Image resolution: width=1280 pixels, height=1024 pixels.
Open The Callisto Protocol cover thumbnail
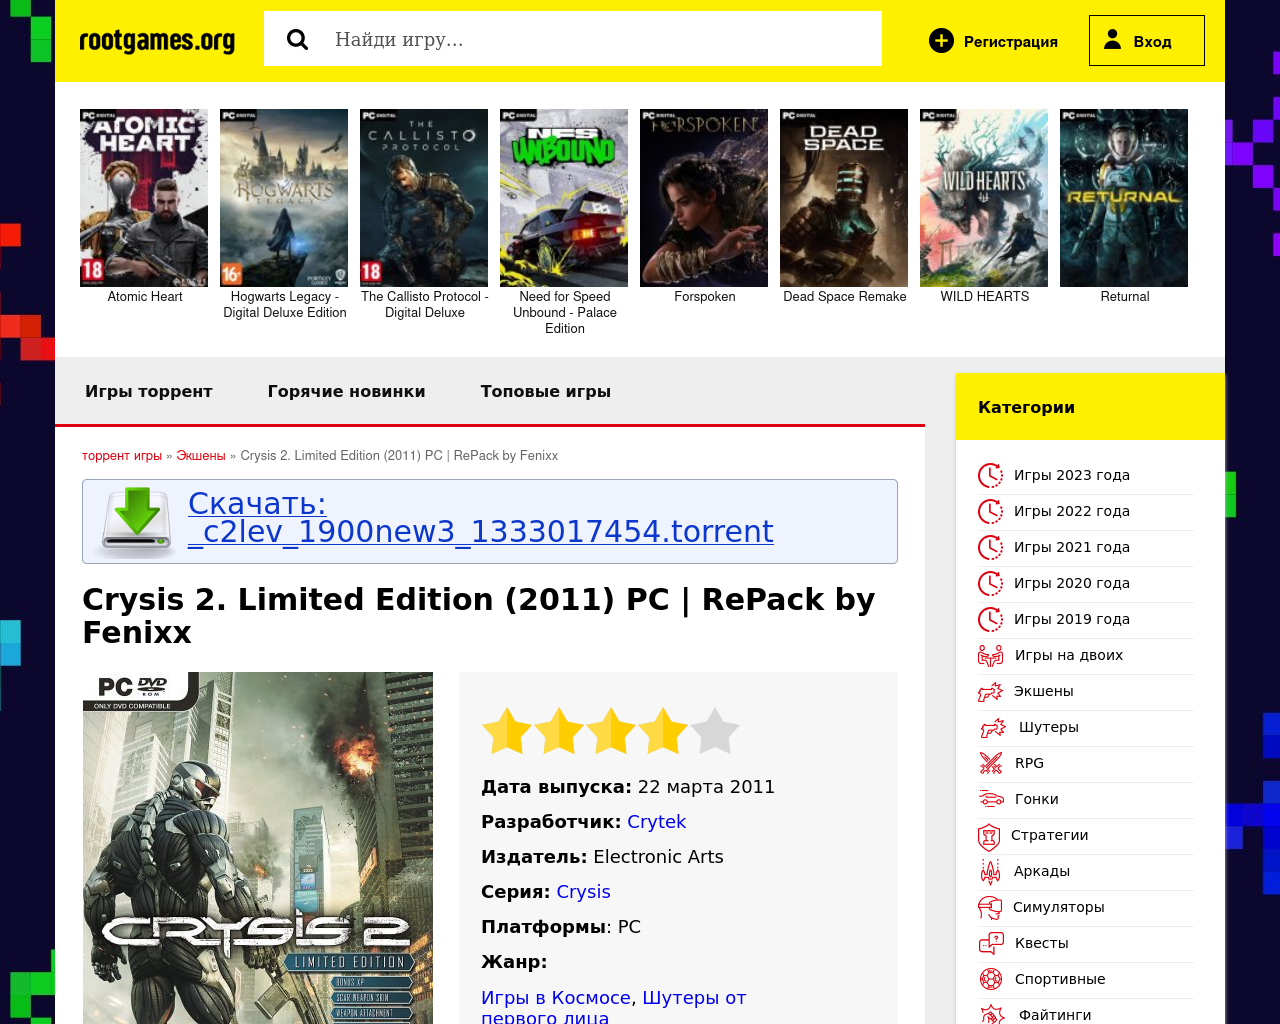pos(424,198)
